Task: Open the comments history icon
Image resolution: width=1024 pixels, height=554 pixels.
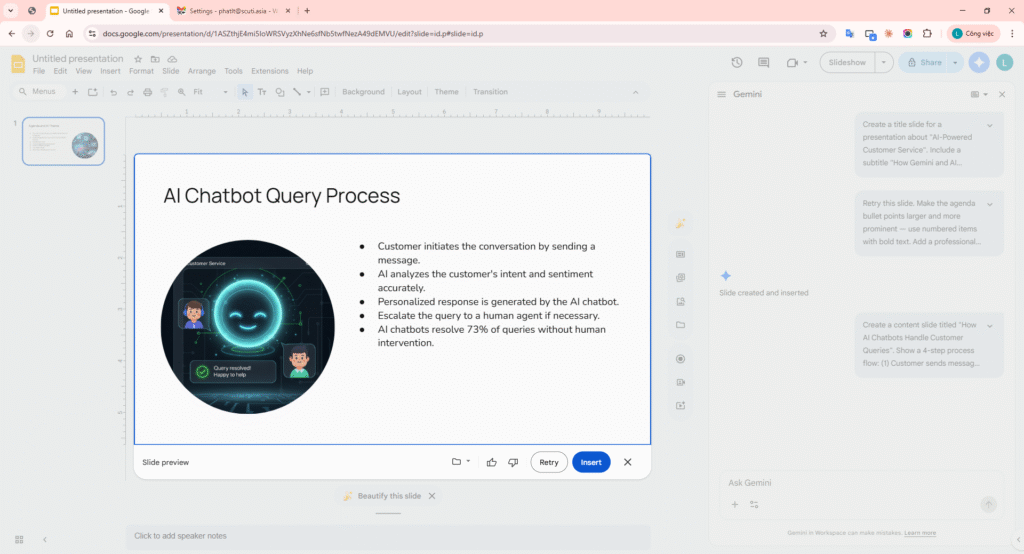Action: pos(764,62)
